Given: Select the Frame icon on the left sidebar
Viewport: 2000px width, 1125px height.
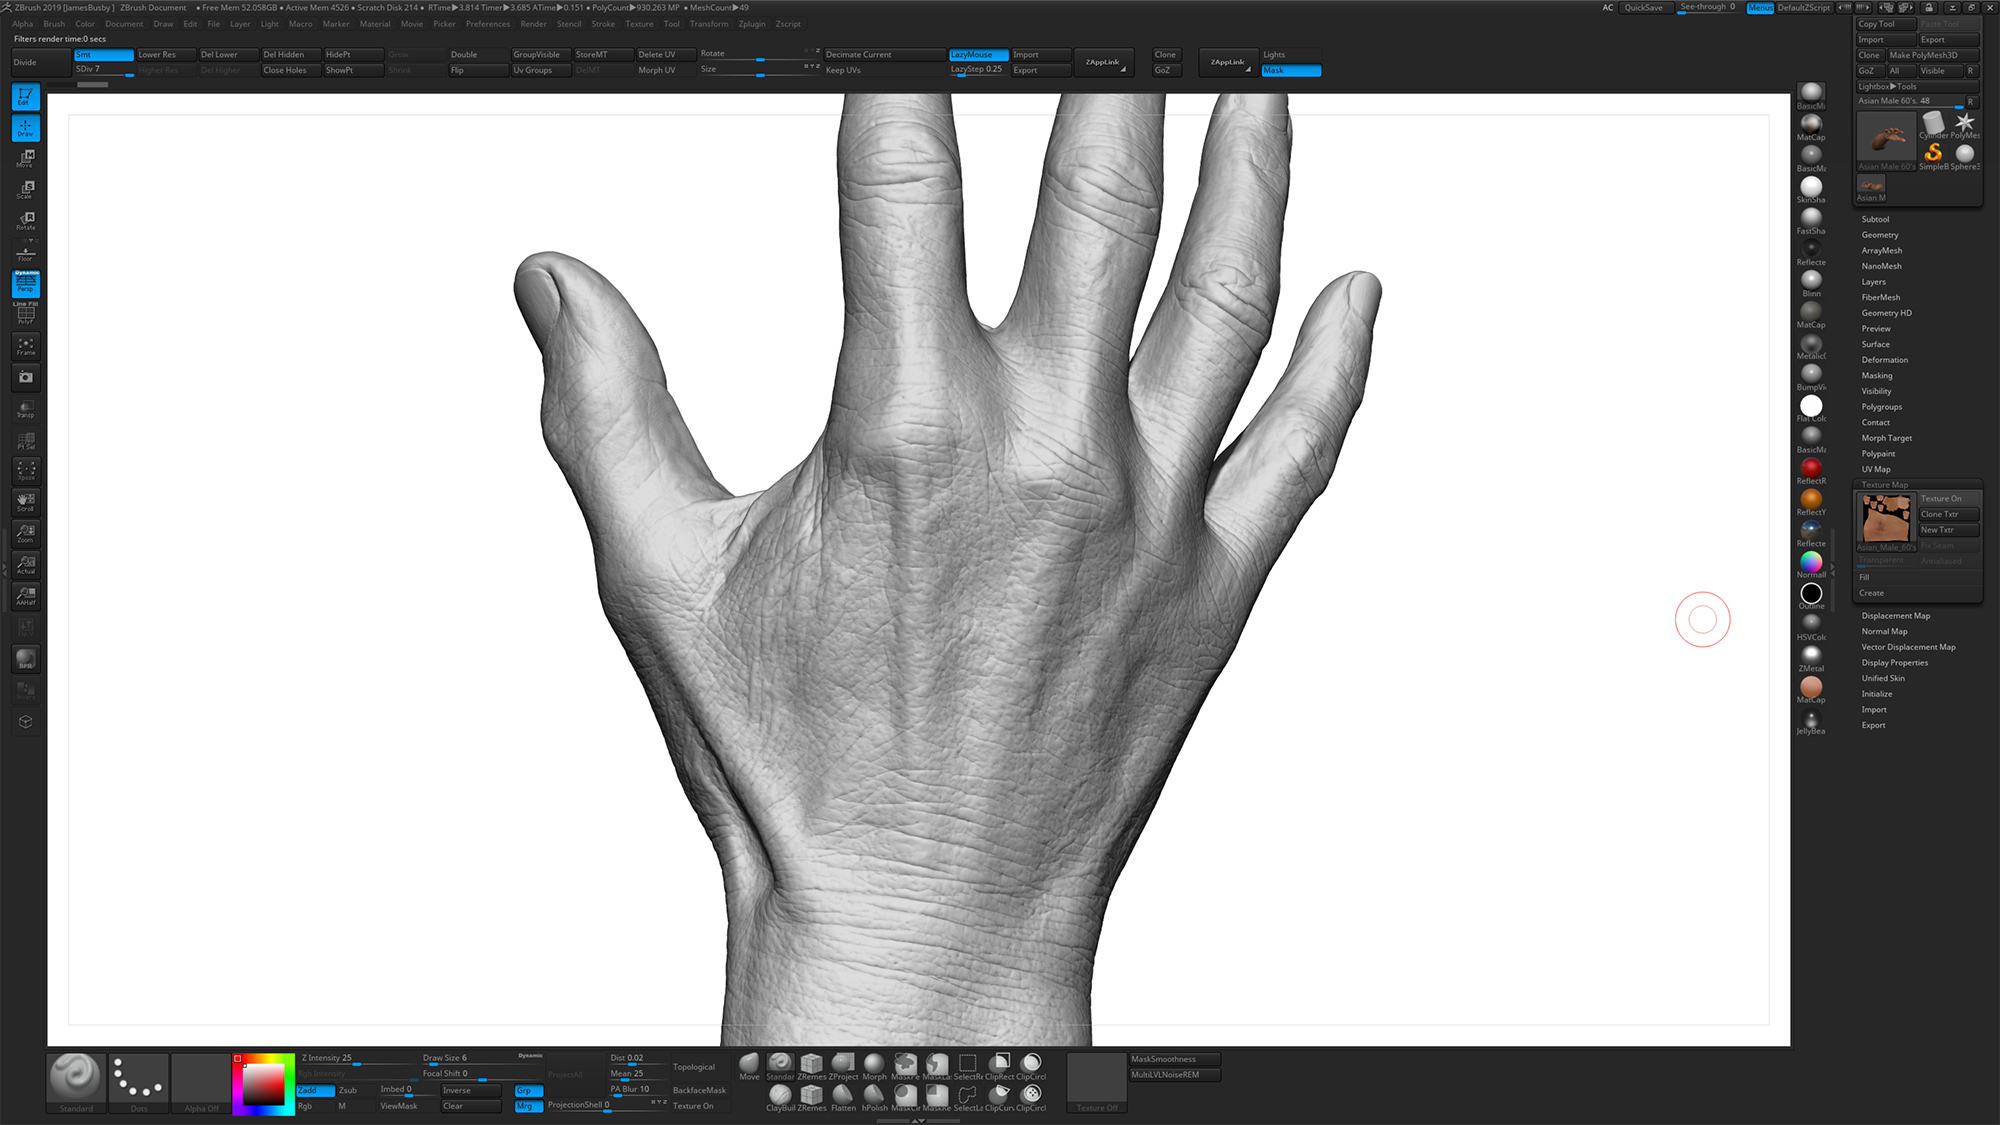Looking at the screenshot, I should (25, 346).
